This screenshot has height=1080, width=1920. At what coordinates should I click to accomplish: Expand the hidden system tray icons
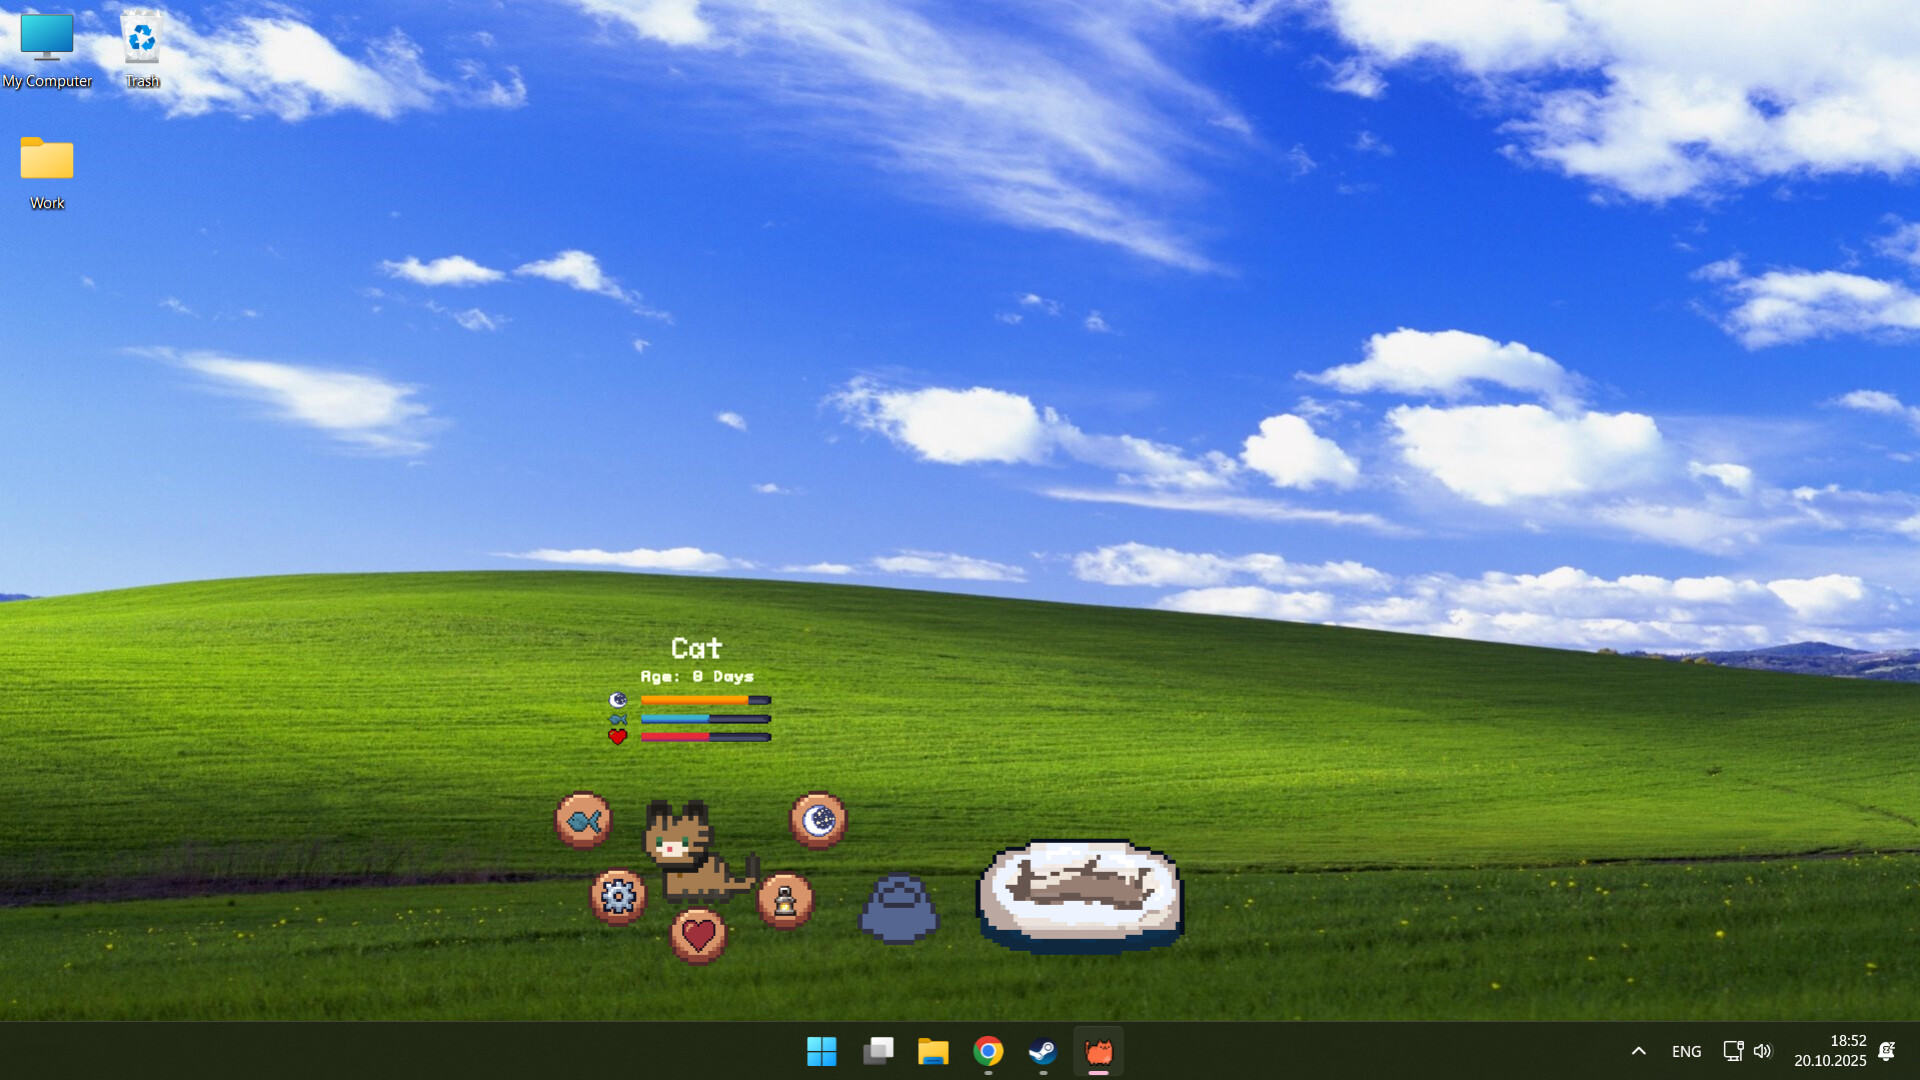click(x=1638, y=1051)
